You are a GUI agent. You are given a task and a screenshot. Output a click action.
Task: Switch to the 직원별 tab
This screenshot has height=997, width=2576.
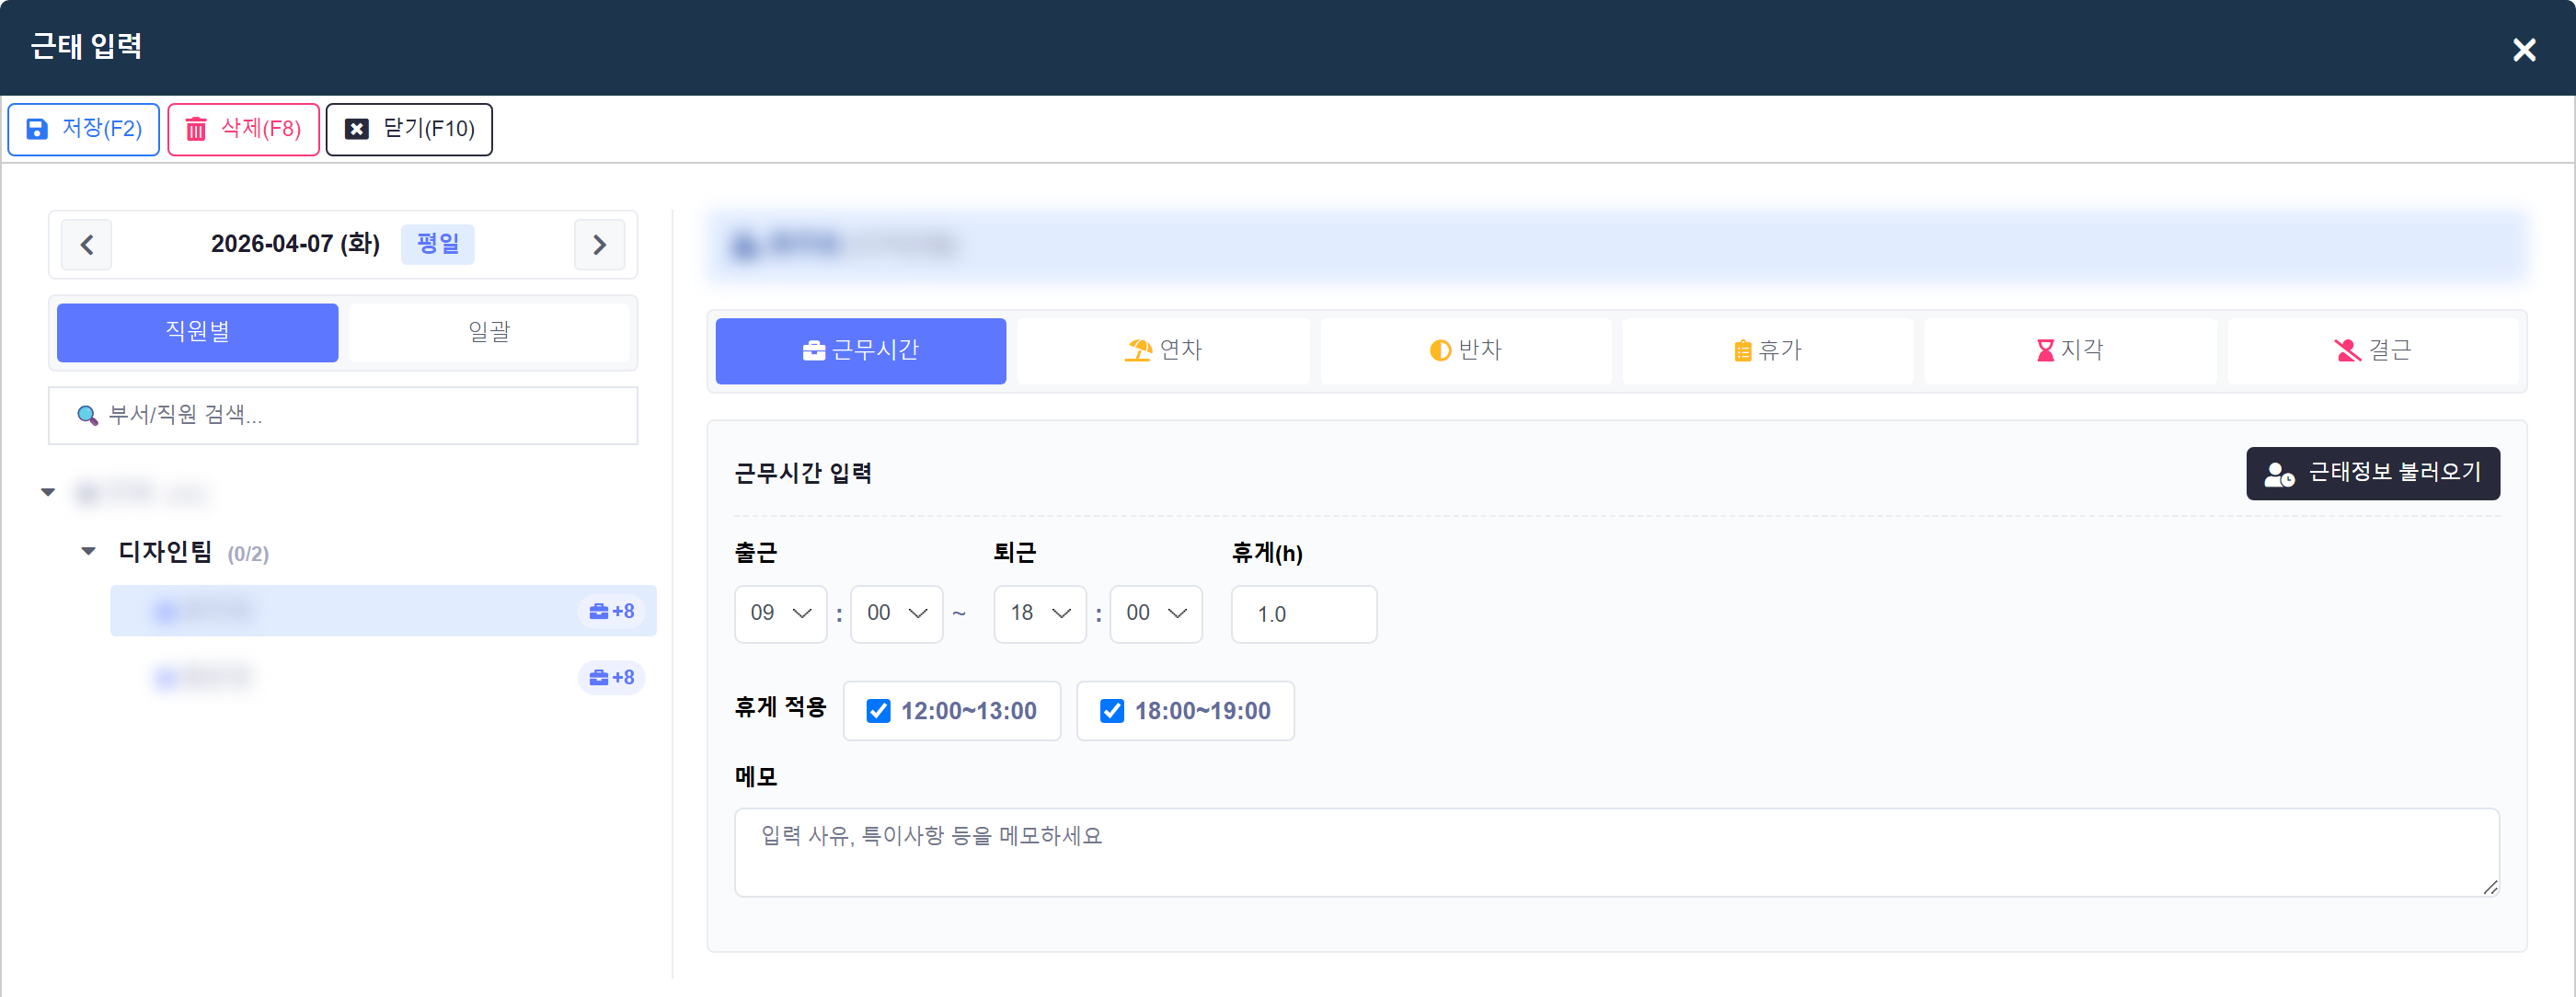point(197,332)
